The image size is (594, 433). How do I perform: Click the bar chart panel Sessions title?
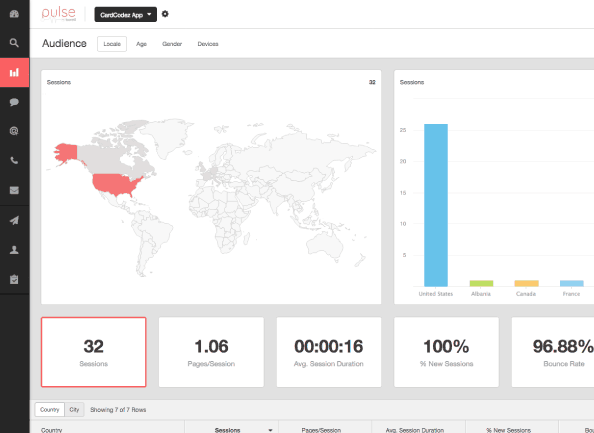(x=412, y=82)
